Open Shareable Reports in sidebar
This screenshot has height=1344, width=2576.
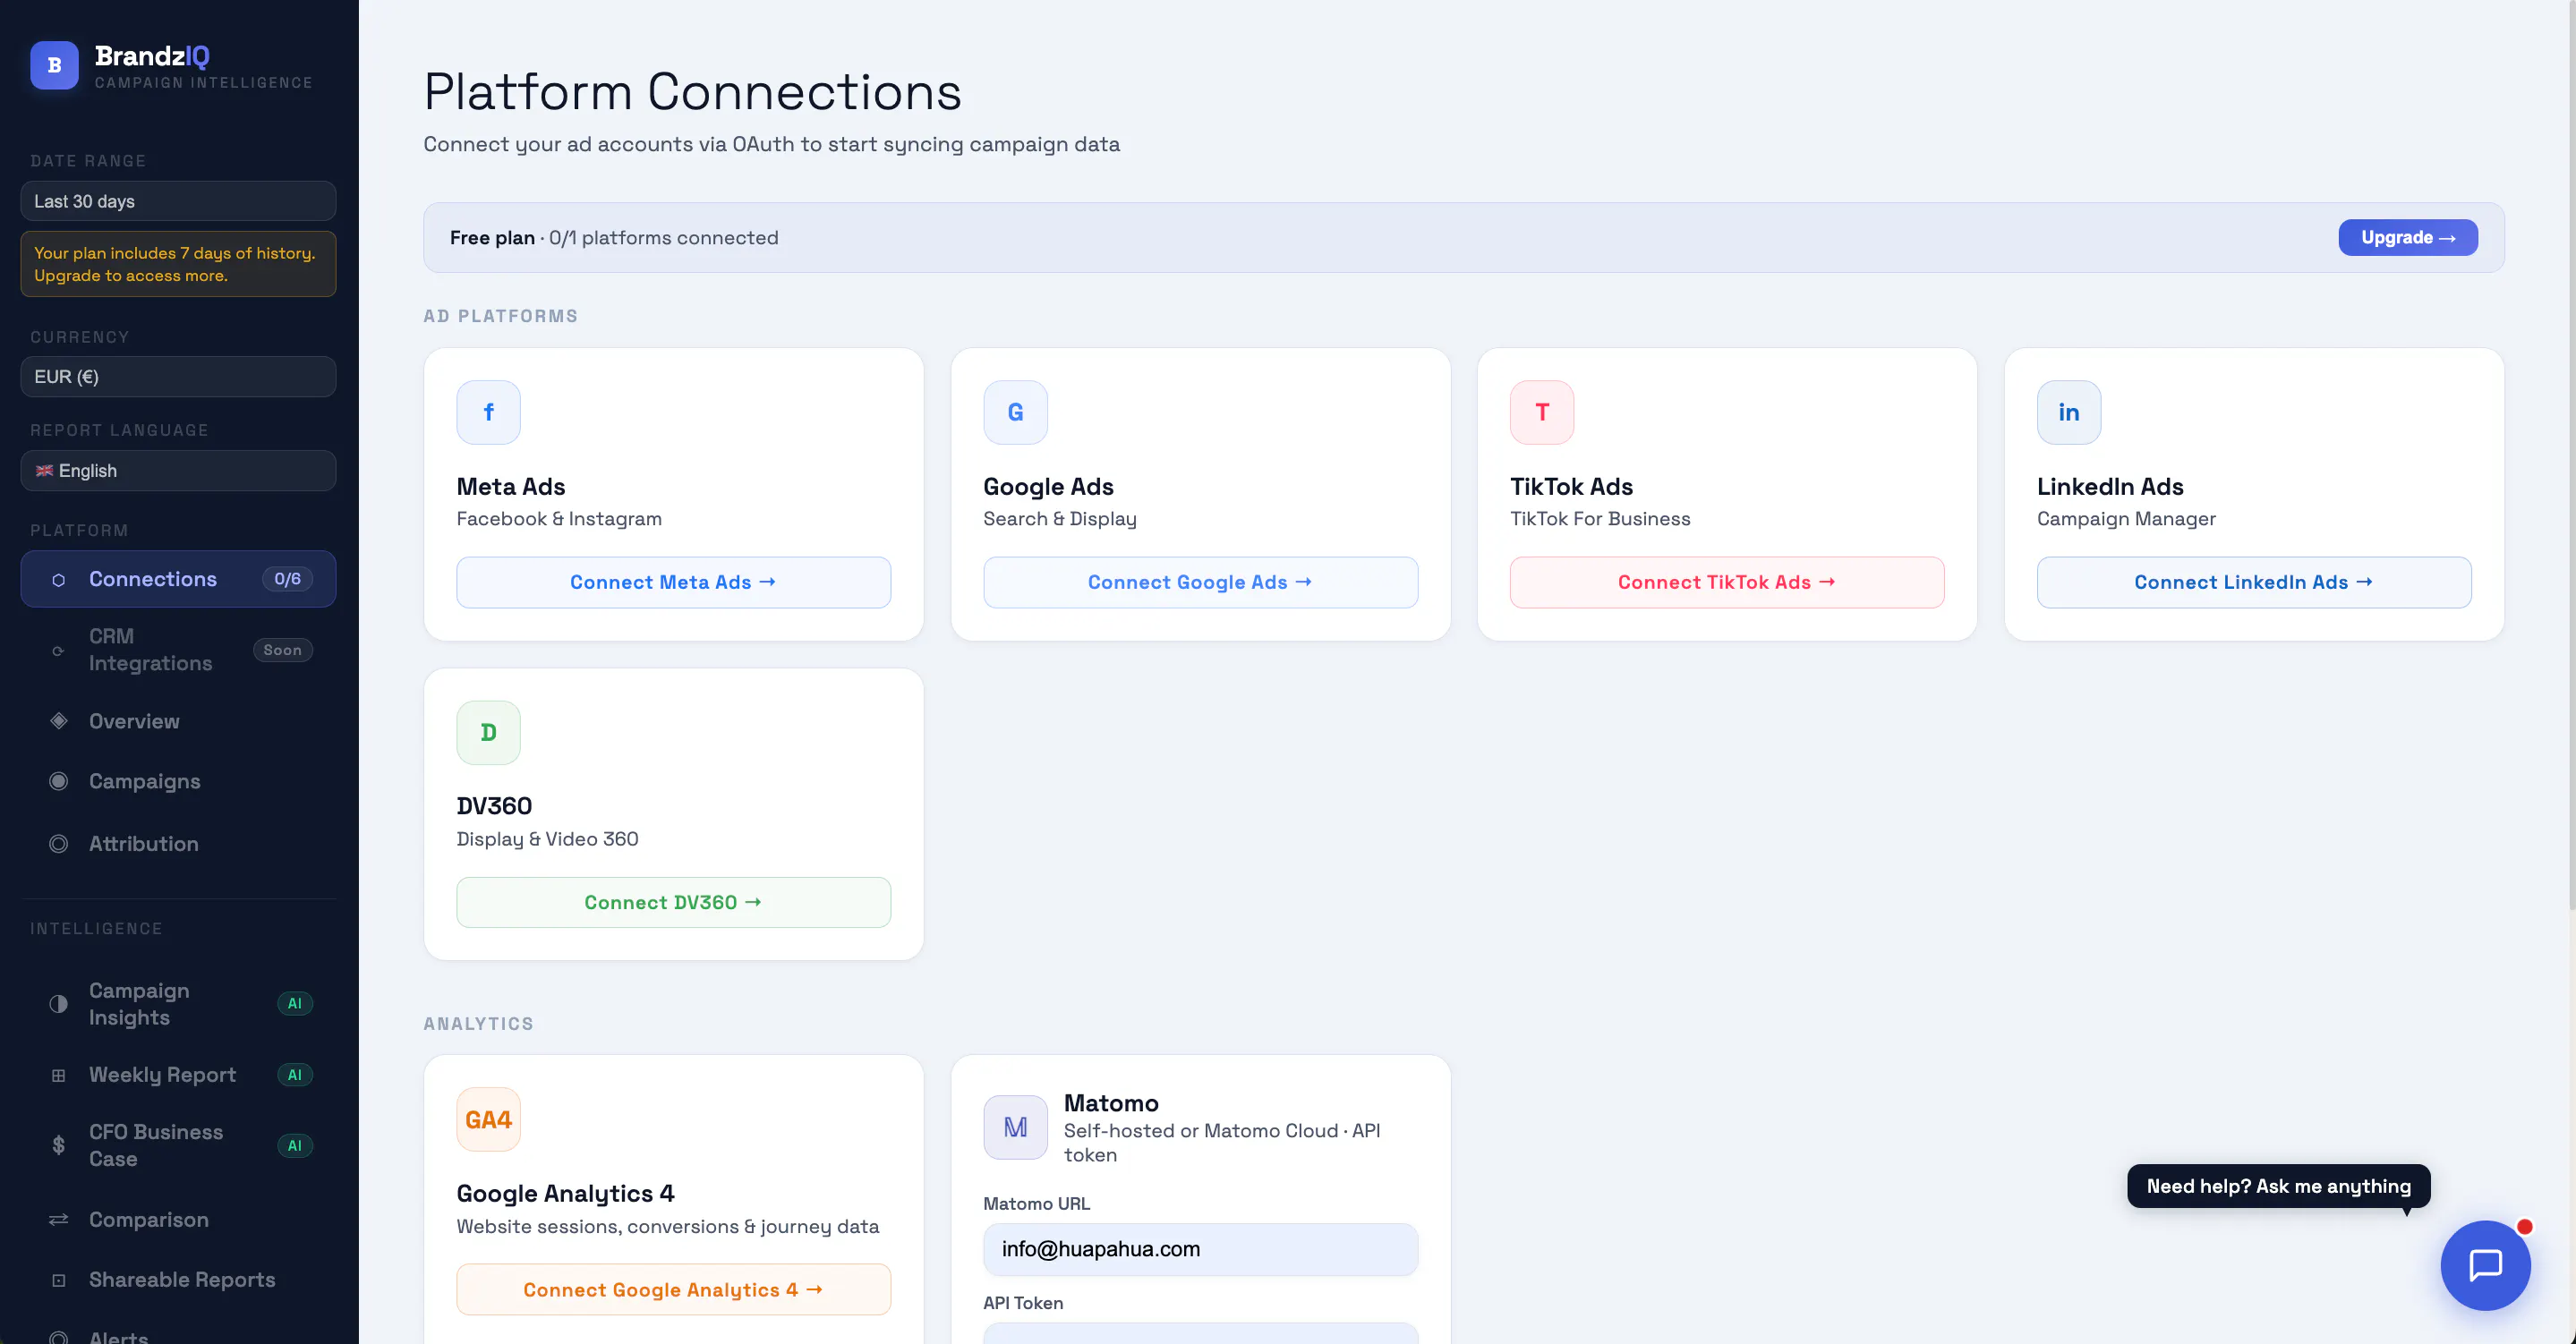178,1280
